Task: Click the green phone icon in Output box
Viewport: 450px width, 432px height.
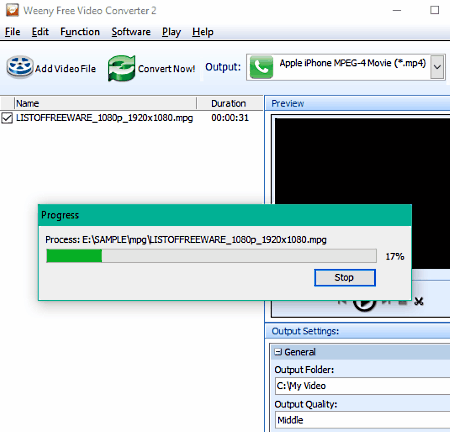Action: (261, 67)
